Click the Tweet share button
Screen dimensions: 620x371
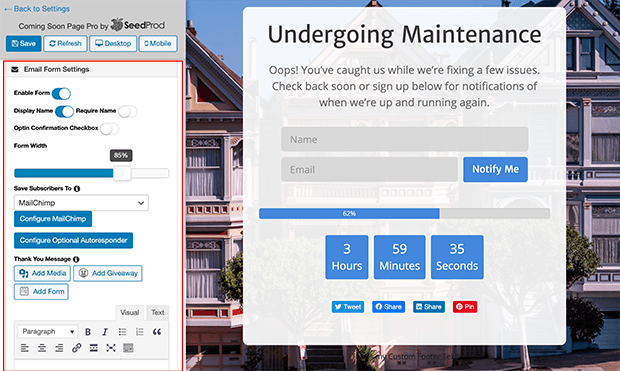(348, 307)
